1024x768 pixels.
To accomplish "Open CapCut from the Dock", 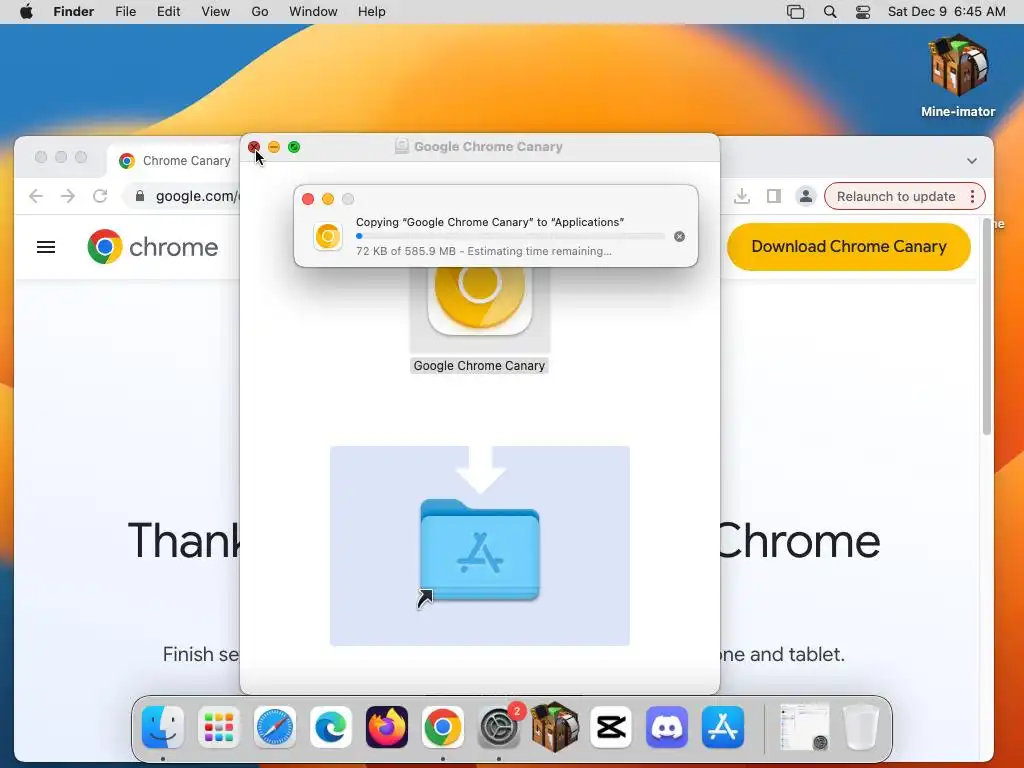I will click(x=611, y=727).
